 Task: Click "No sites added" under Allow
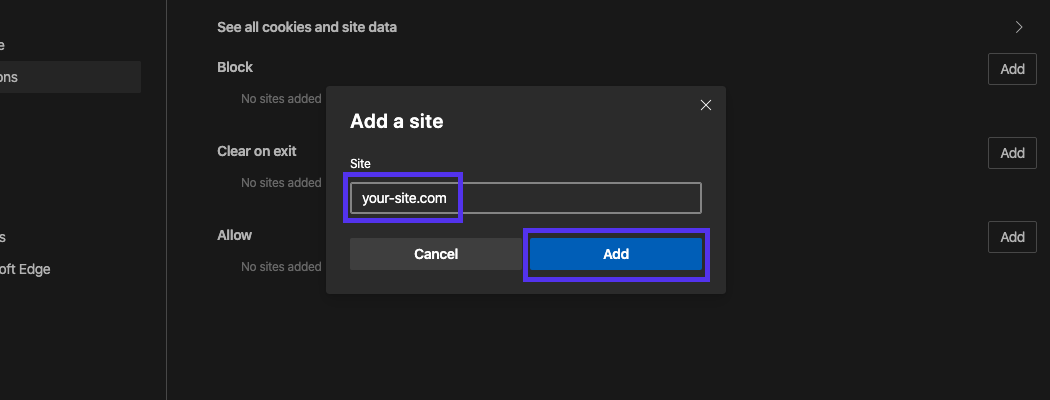pos(281,267)
